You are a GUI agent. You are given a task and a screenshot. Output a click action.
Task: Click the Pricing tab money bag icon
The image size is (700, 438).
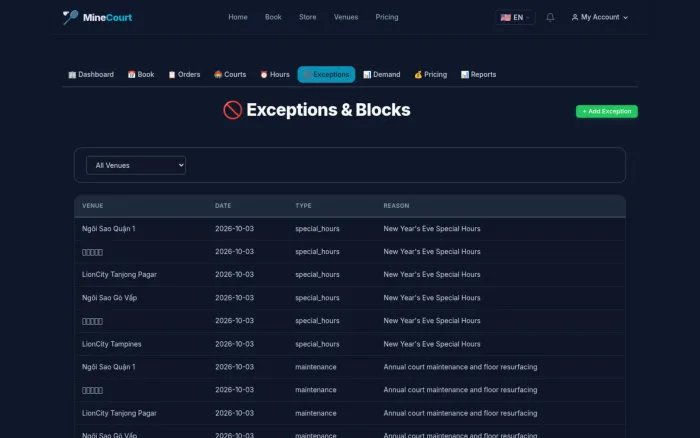(x=418, y=75)
